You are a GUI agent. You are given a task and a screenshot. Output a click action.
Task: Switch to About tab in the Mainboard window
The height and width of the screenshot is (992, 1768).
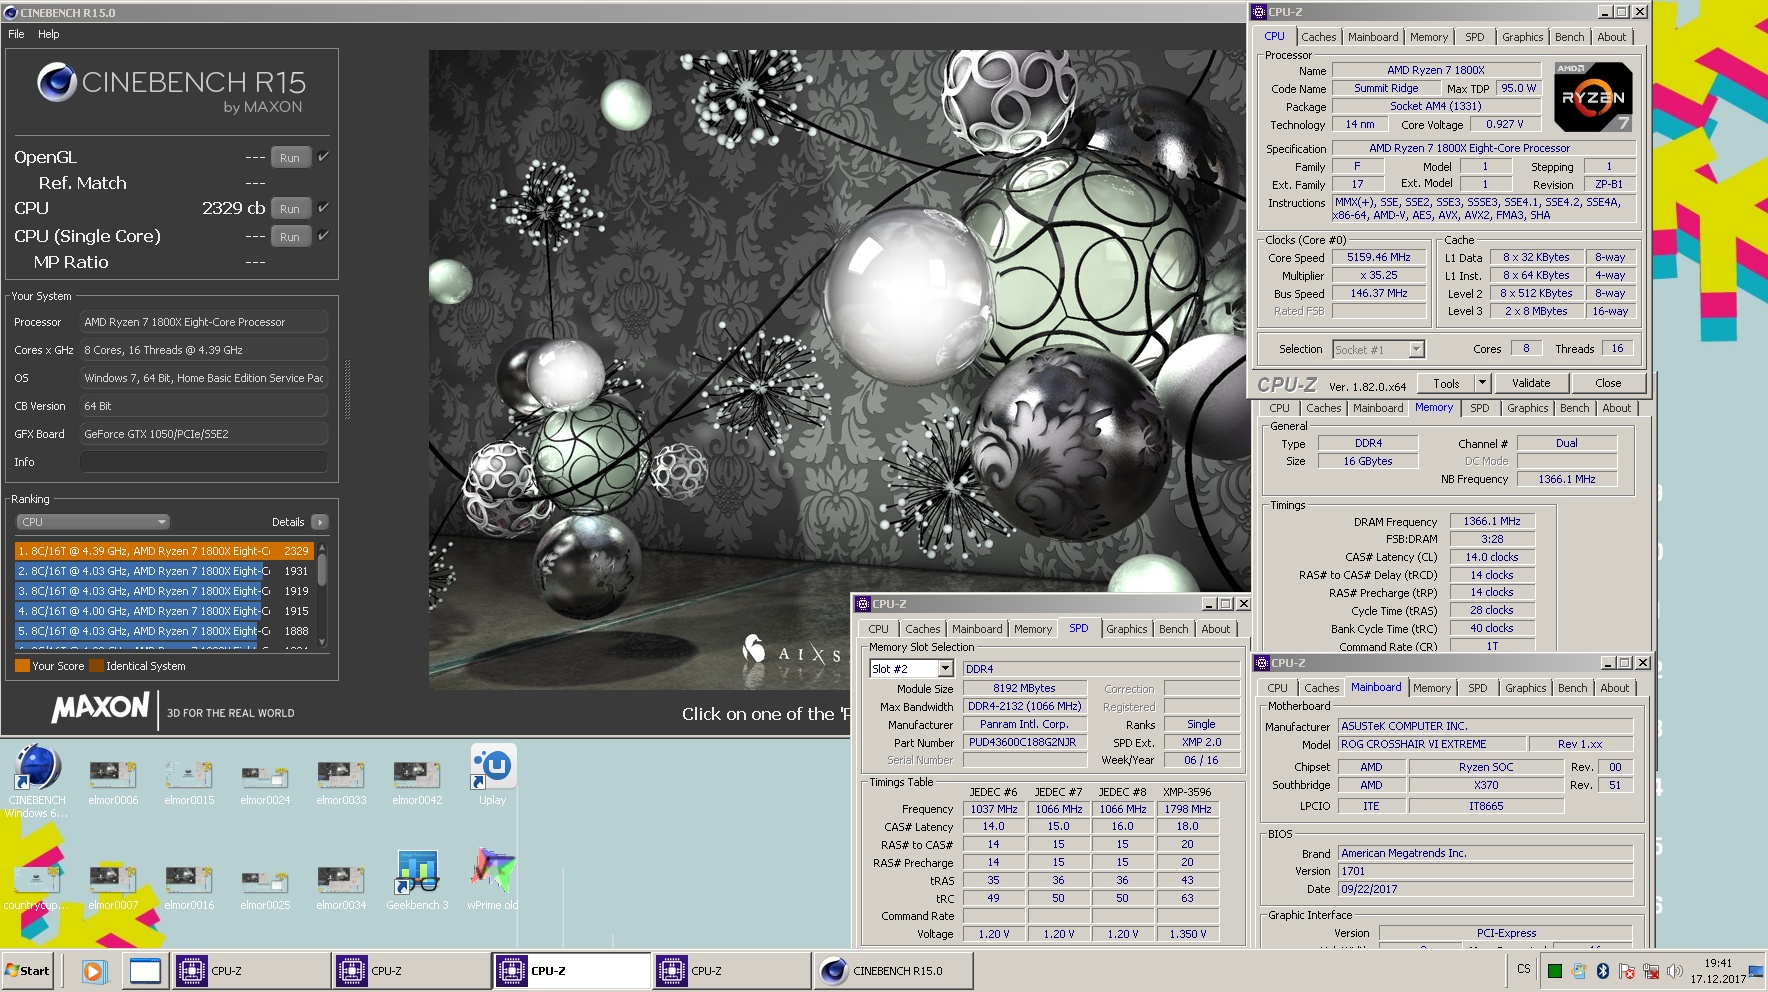point(1614,688)
